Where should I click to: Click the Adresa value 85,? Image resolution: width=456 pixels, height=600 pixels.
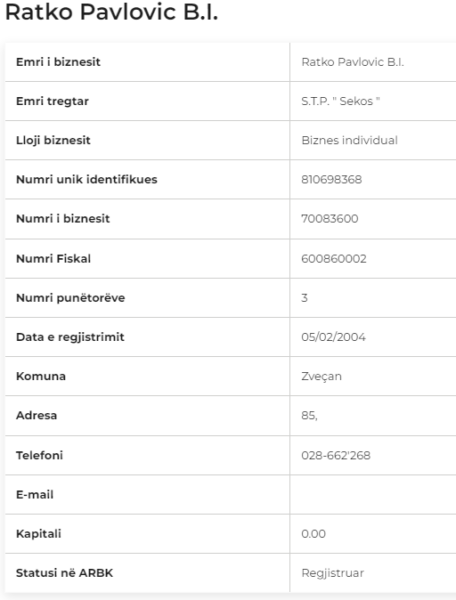coord(309,416)
